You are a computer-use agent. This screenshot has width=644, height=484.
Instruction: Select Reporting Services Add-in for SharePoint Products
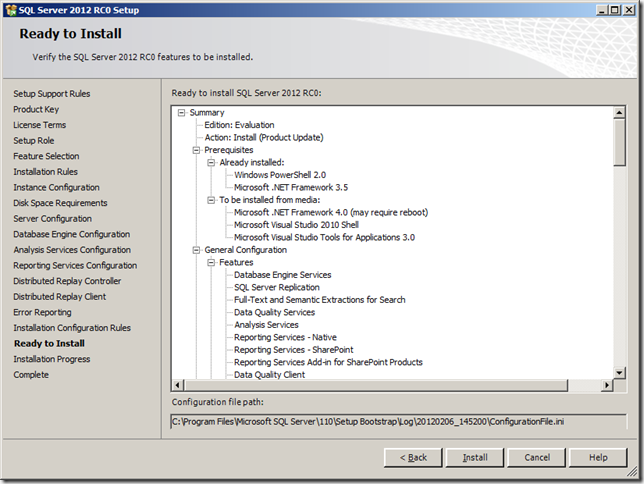point(328,362)
